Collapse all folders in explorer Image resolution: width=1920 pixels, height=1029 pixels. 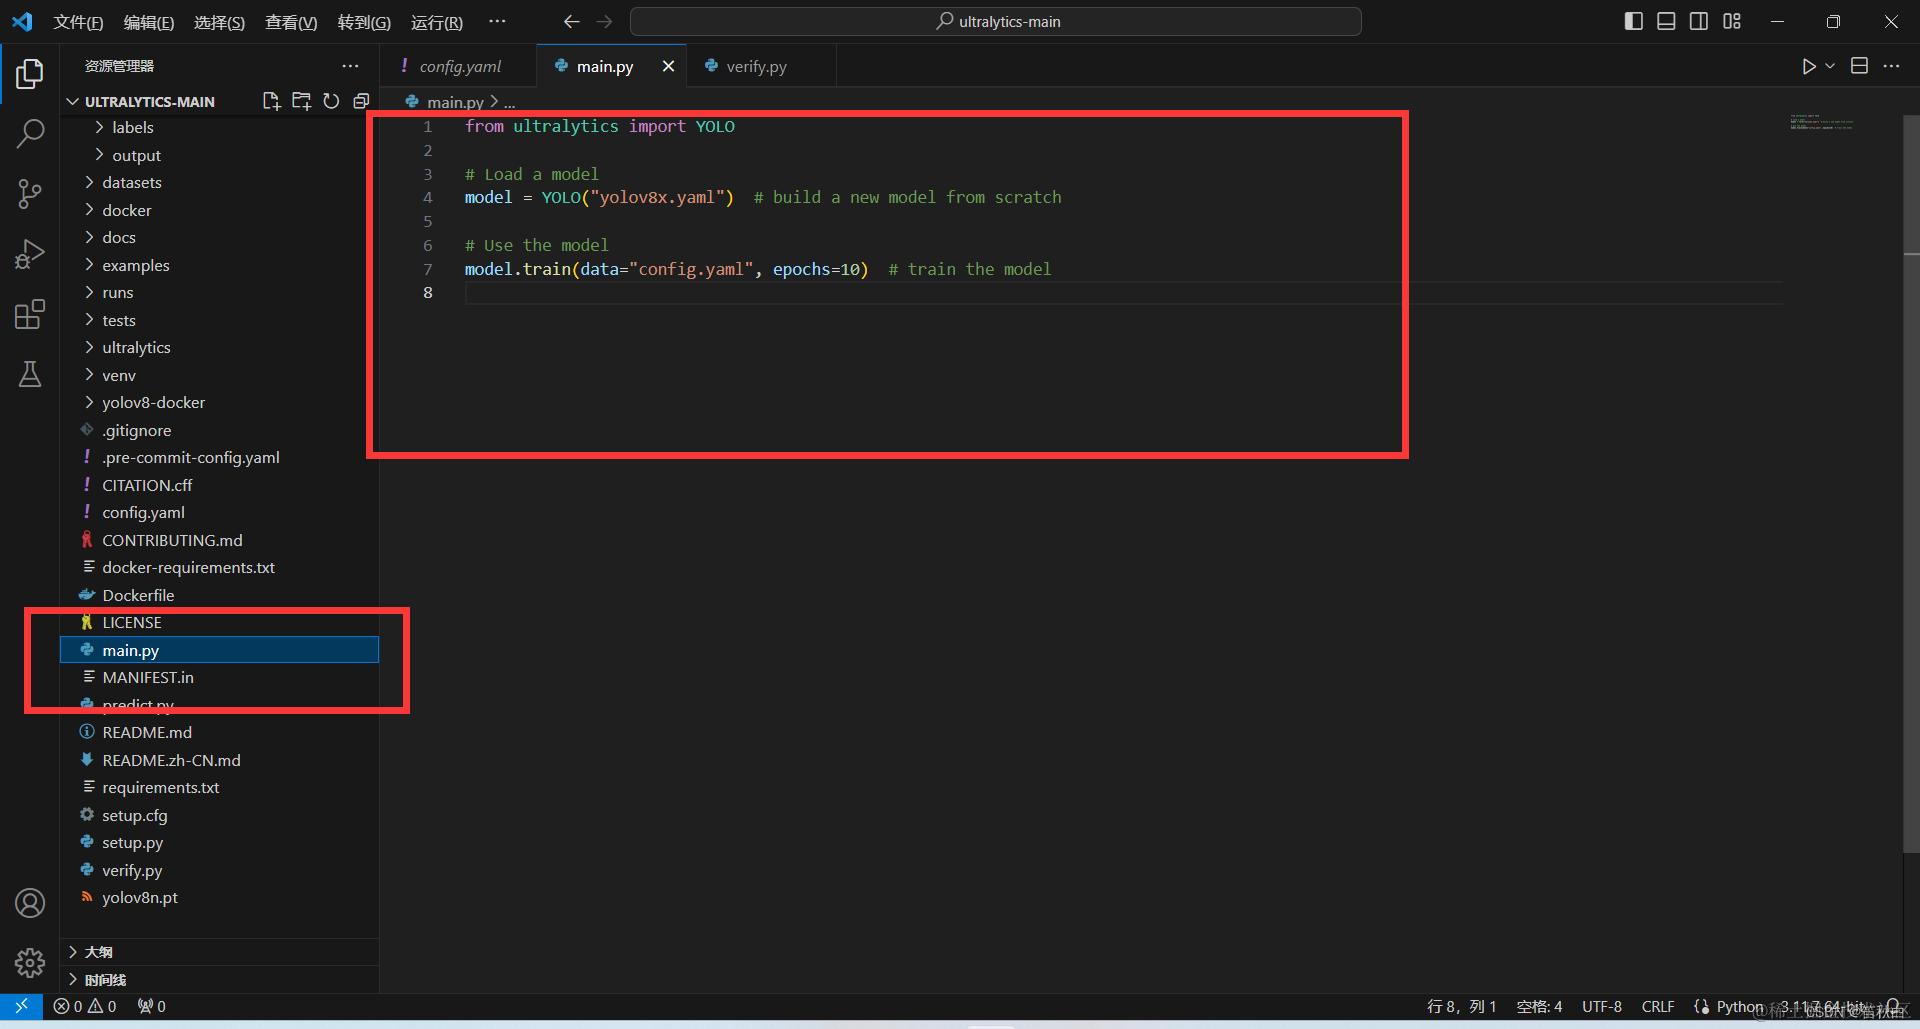[x=361, y=101]
